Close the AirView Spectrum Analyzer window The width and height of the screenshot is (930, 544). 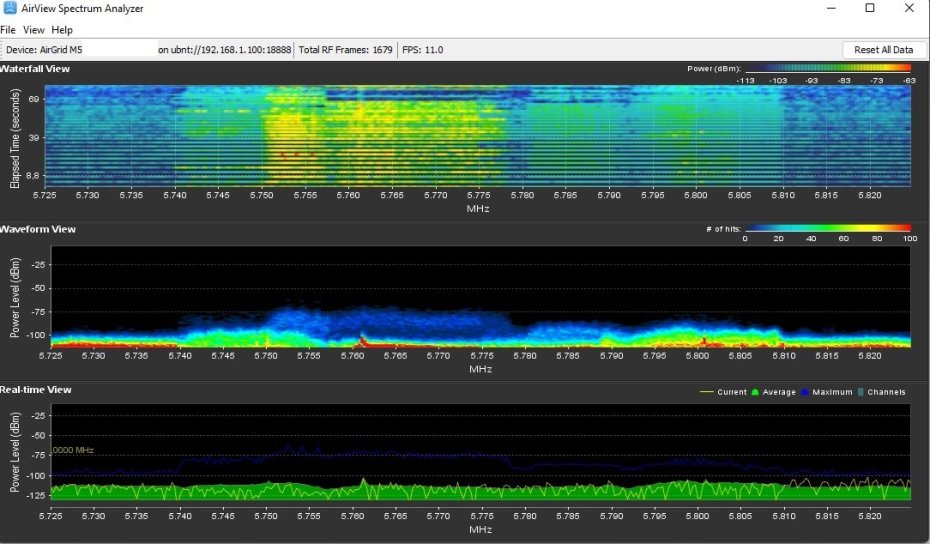point(908,9)
